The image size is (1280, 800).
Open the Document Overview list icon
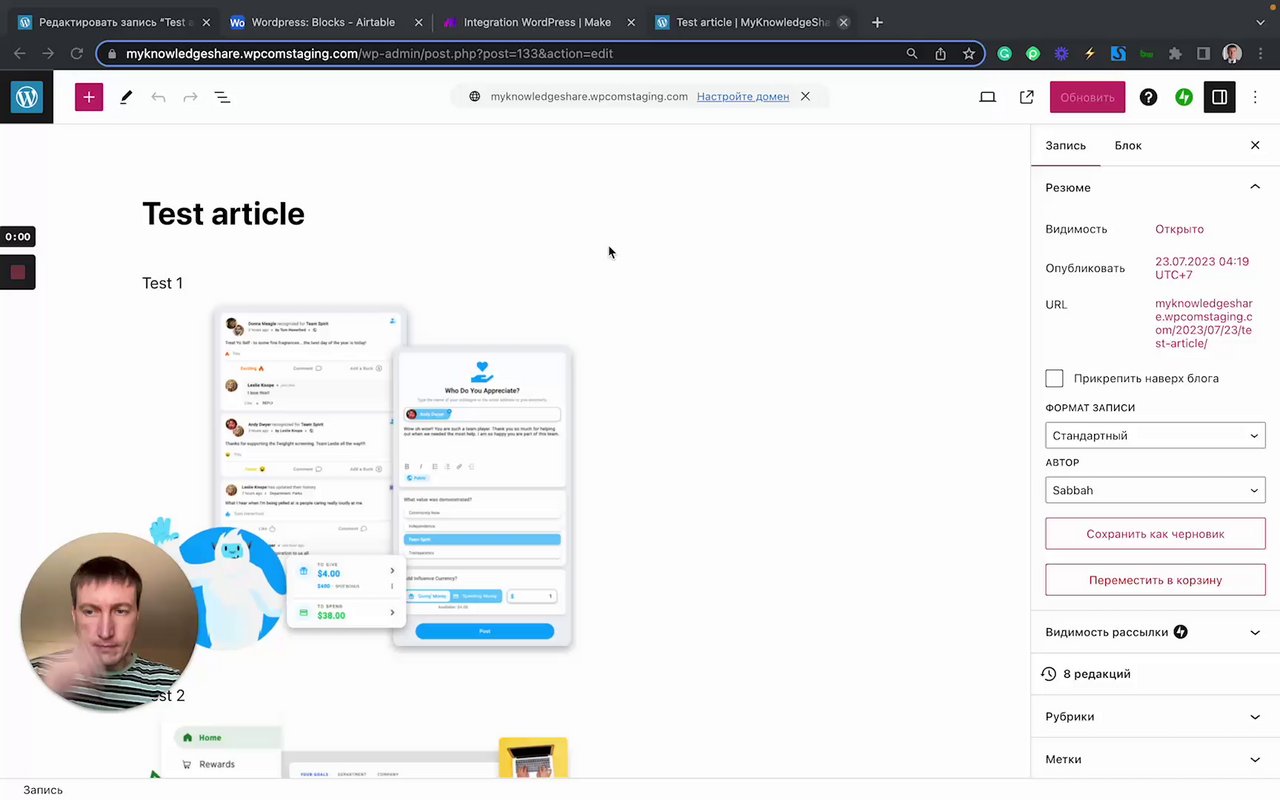(x=222, y=97)
